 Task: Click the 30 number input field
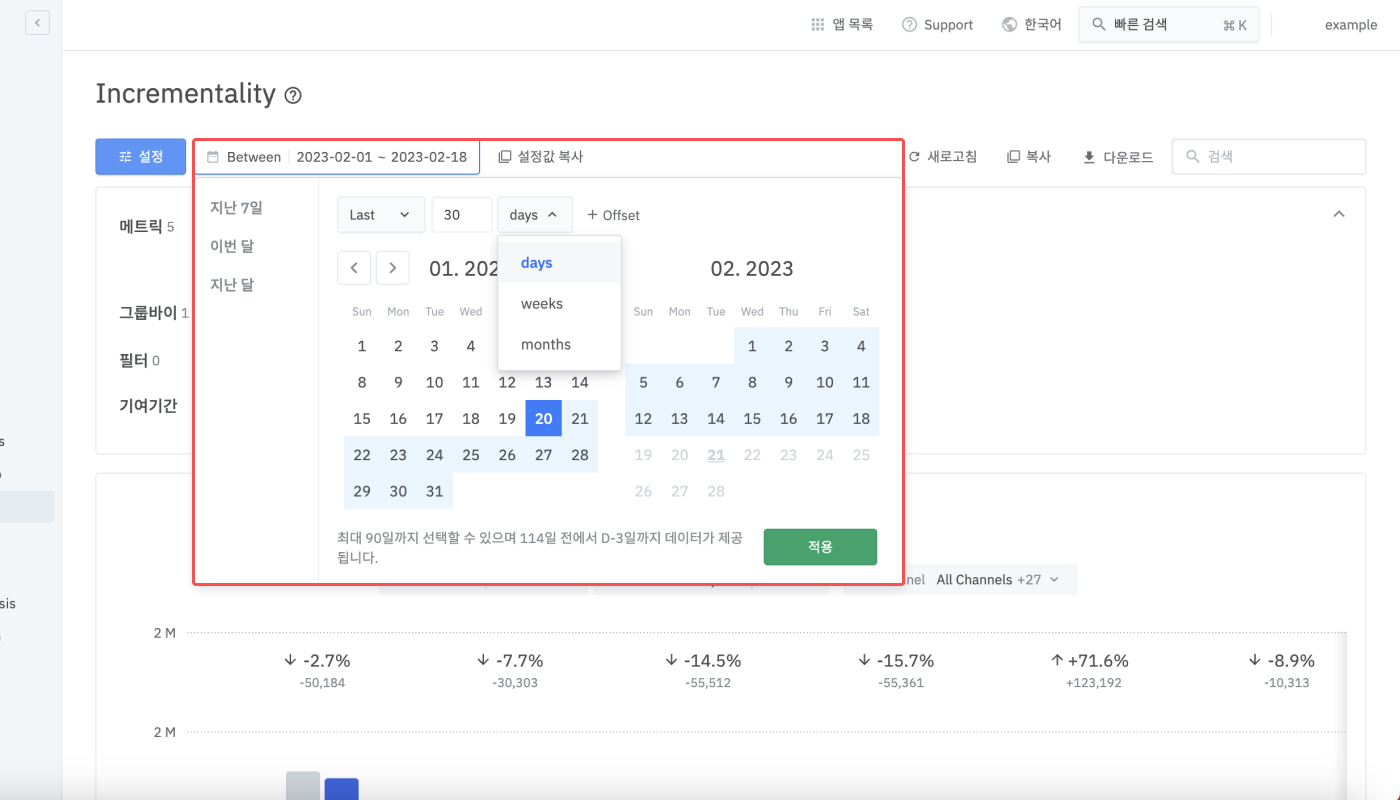click(x=462, y=215)
